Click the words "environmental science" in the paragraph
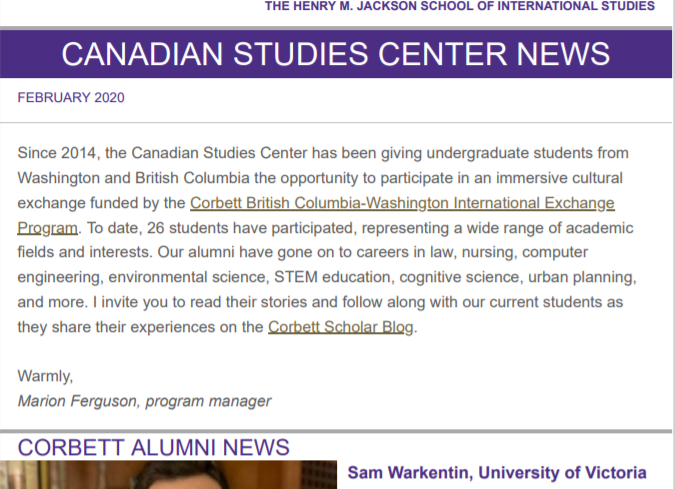The width and height of the screenshot is (675, 489). [187, 277]
